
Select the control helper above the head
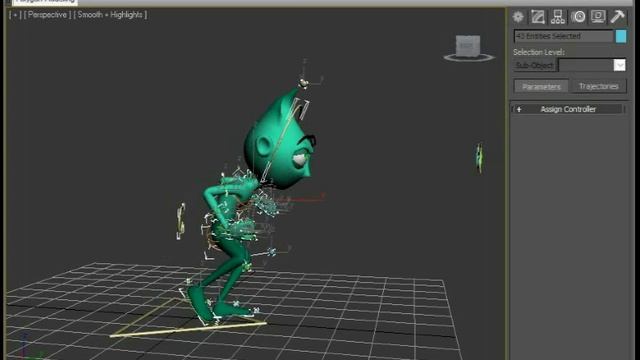[303, 83]
